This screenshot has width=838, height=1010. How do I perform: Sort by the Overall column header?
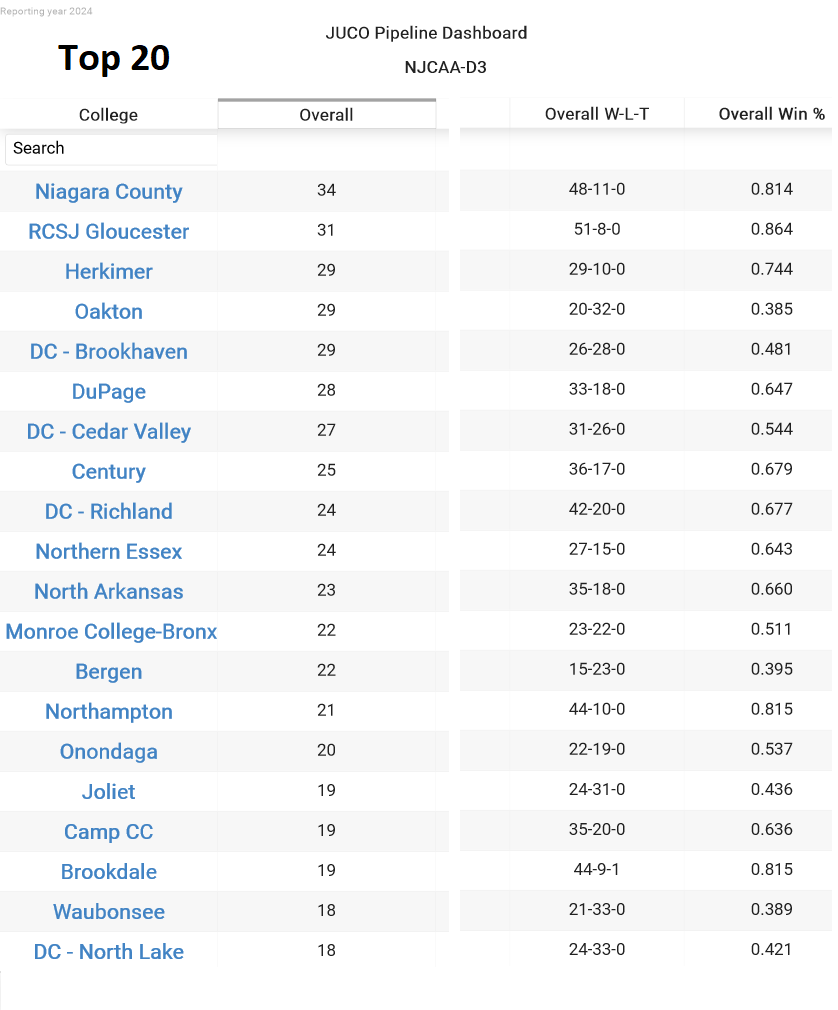pyautogui.click(x=327, y=115)
